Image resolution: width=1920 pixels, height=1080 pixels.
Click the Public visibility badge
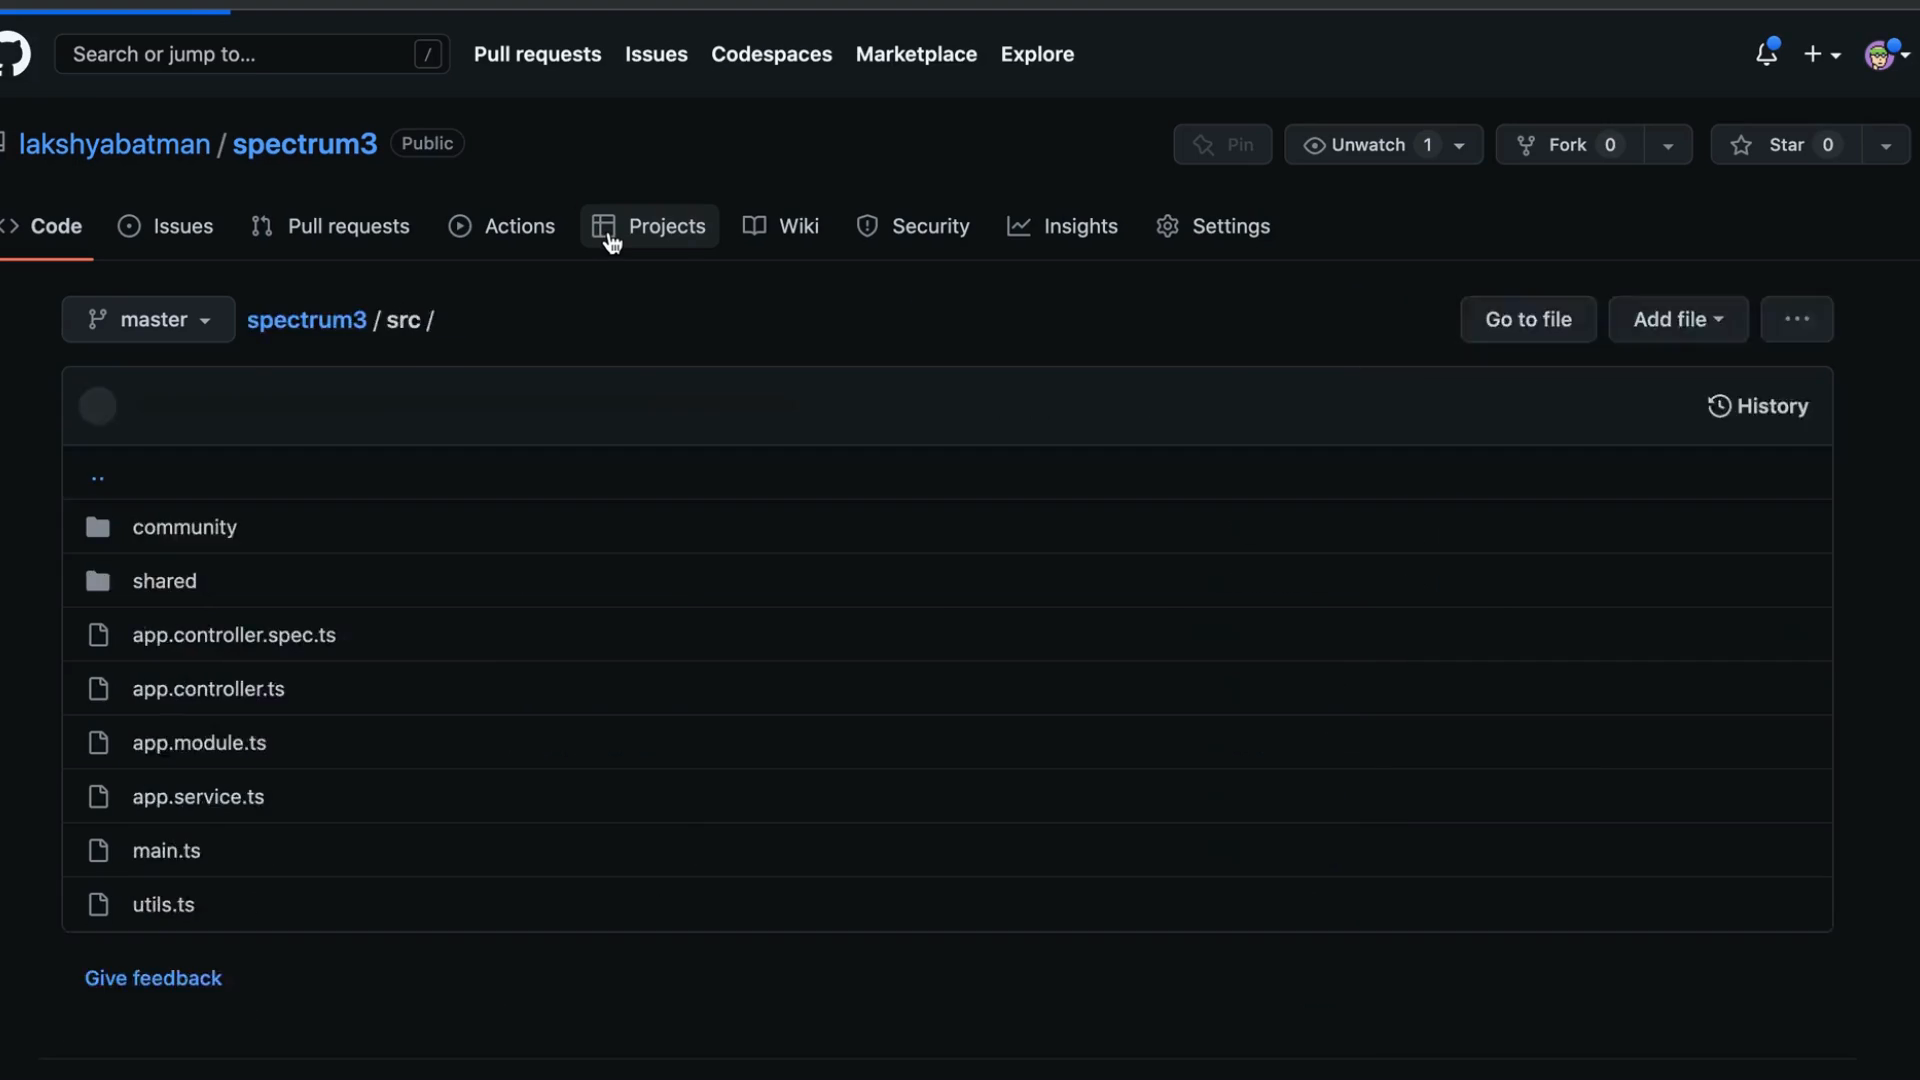tap(427, 143)
